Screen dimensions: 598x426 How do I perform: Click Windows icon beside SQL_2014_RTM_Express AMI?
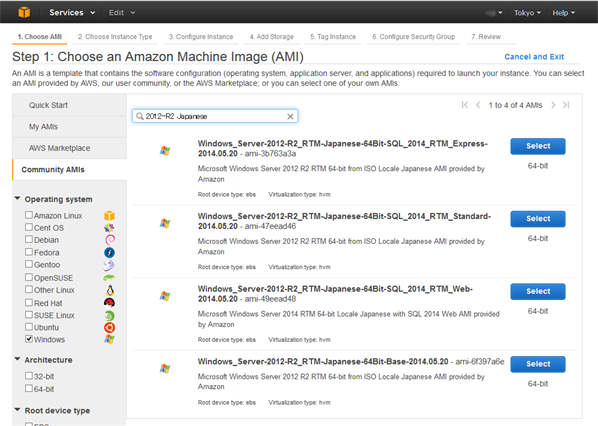pos(165,151)
